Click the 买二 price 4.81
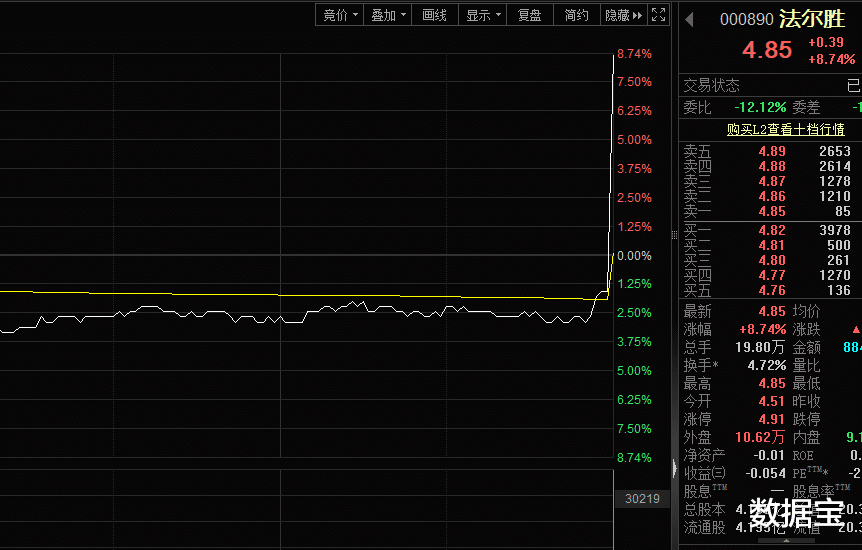This screenshot has height=550, width=862. coord(772,245)
